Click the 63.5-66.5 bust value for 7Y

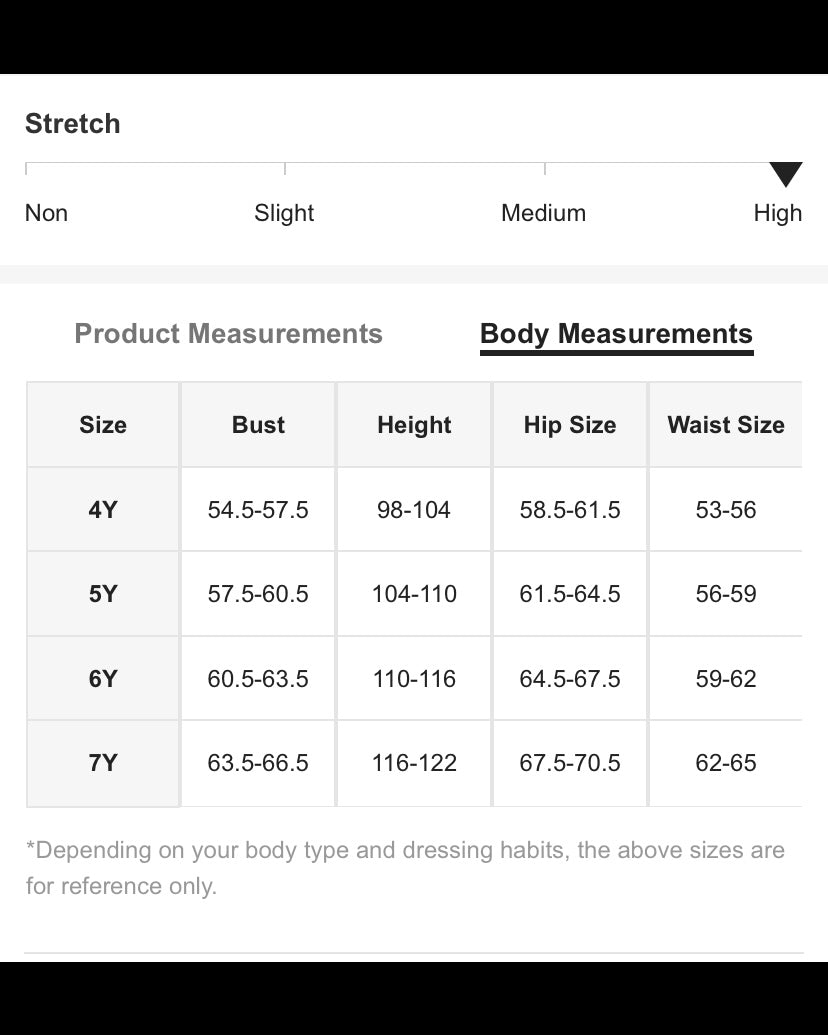[257, 763]
